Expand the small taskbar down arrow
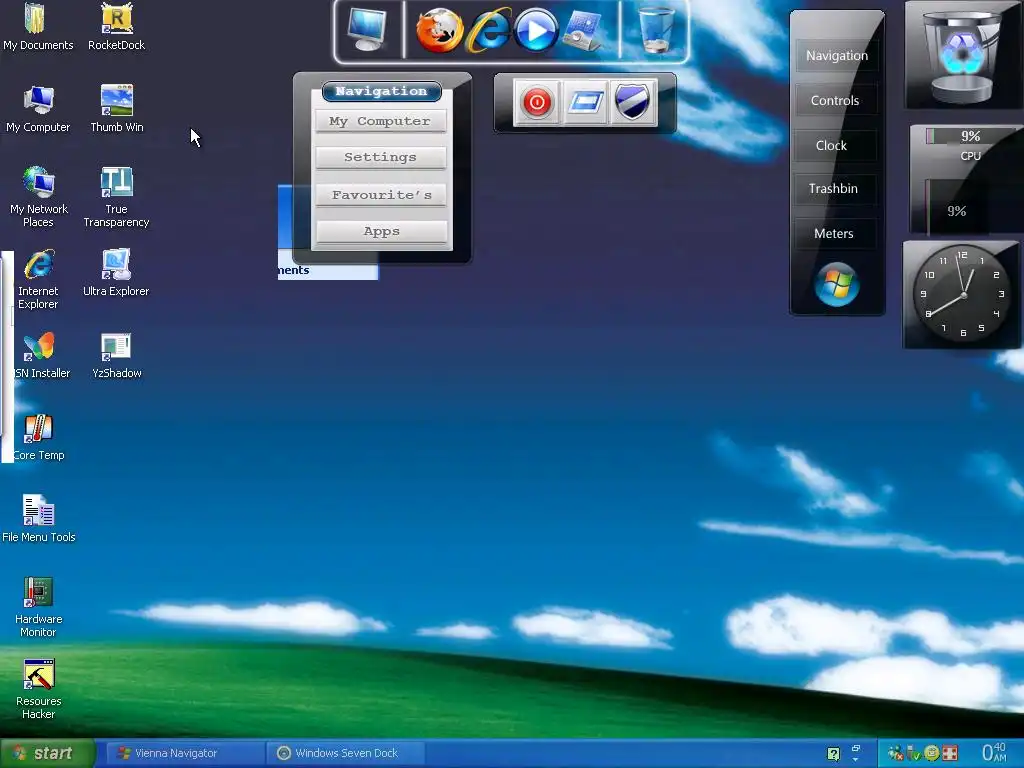The height and width of the screenshot is (768, 1024). click(x=856, y=760)
